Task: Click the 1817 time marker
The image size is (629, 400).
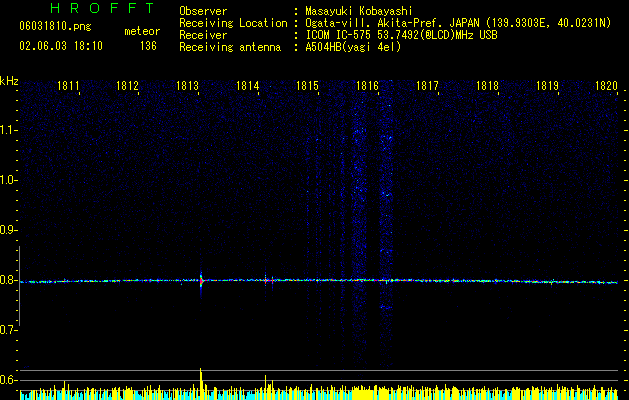Action: click(x=427, y=86)
